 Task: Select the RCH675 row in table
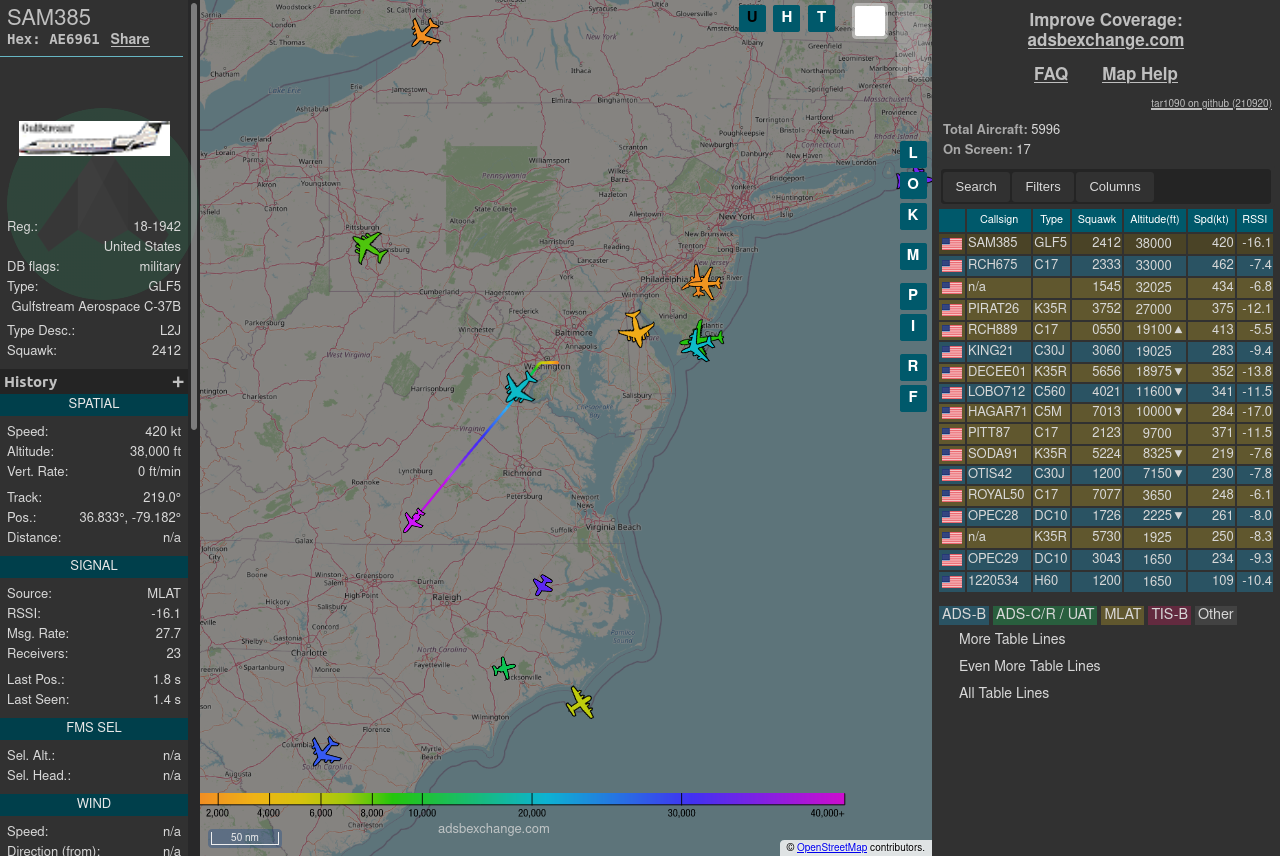point(1105,265)
